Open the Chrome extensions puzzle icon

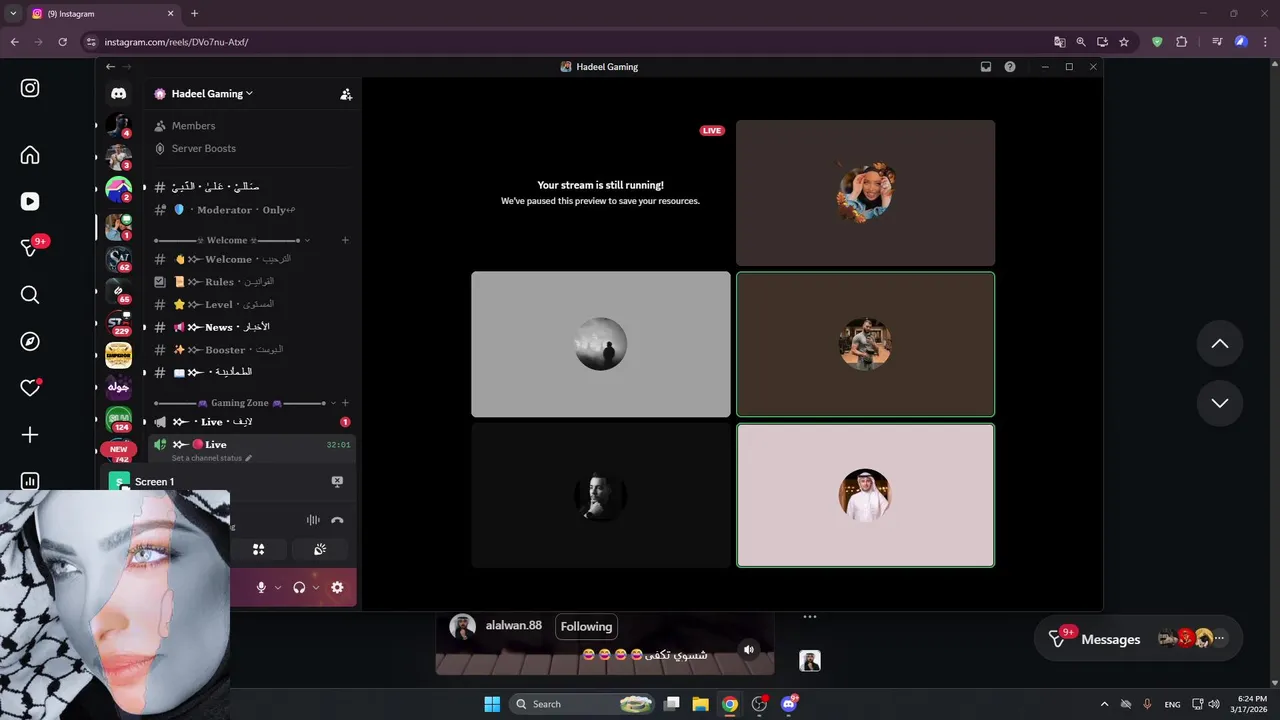pos(1182,42)
